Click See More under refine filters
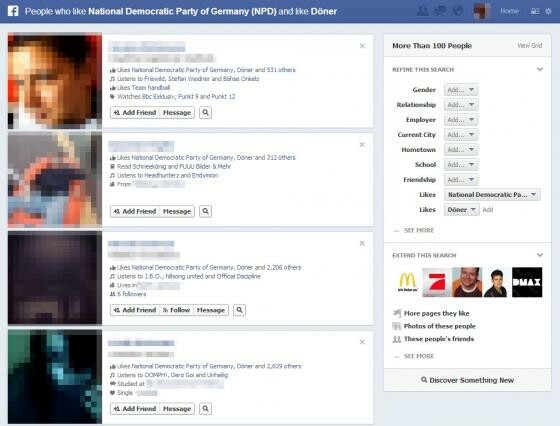Image resolution: width=560 pixels, height=426 pixels. click(419, 230)
